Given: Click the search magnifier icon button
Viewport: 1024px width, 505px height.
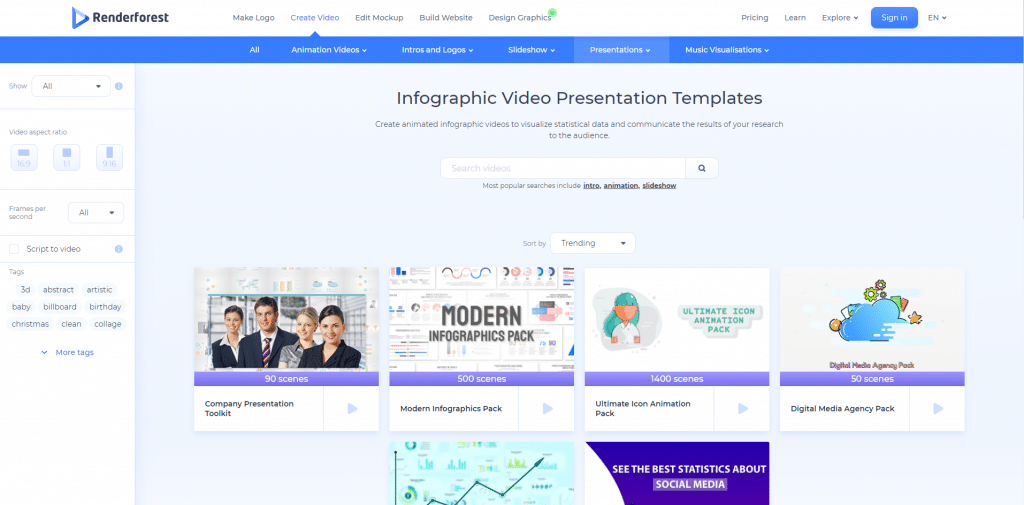Looking at the screenshot, I should 702,168.
